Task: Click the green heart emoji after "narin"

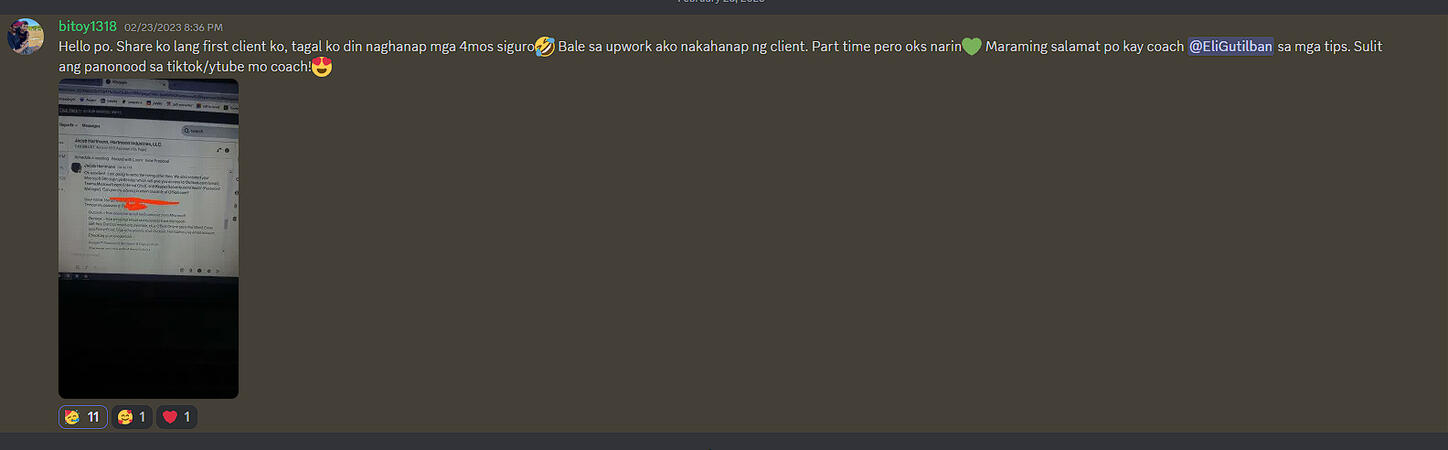Action: tap(971, 46)
